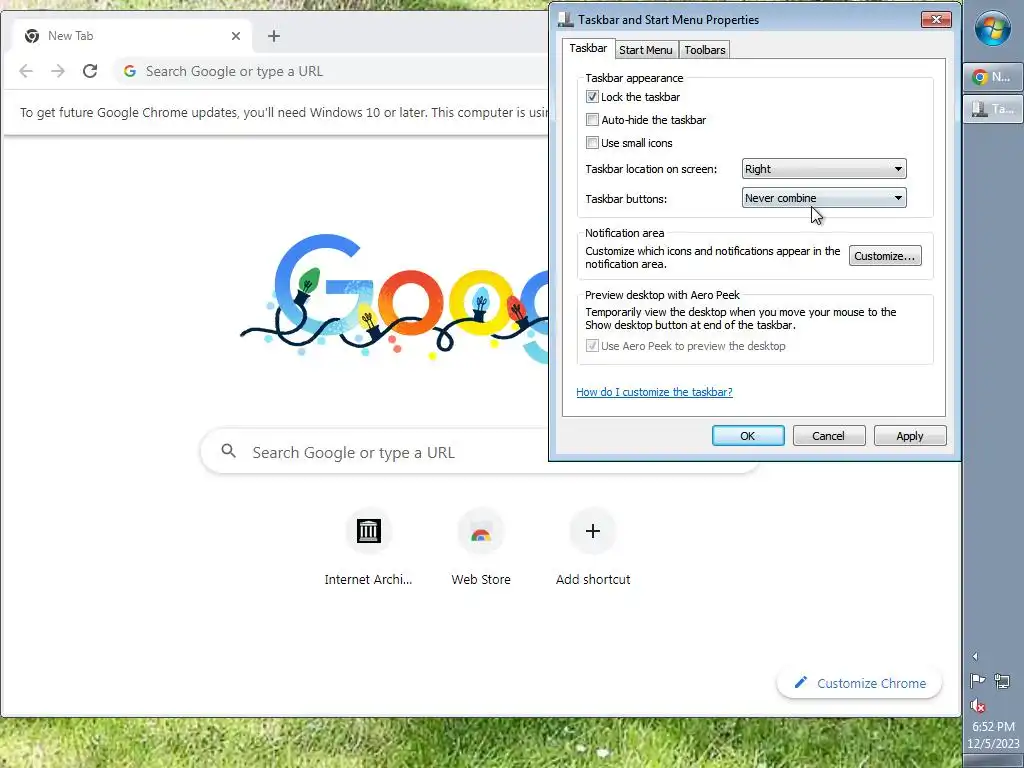Screen dimensions: 1024x768
Task: Switch to the Toolbars tab
Action: [x=705, y=50]
